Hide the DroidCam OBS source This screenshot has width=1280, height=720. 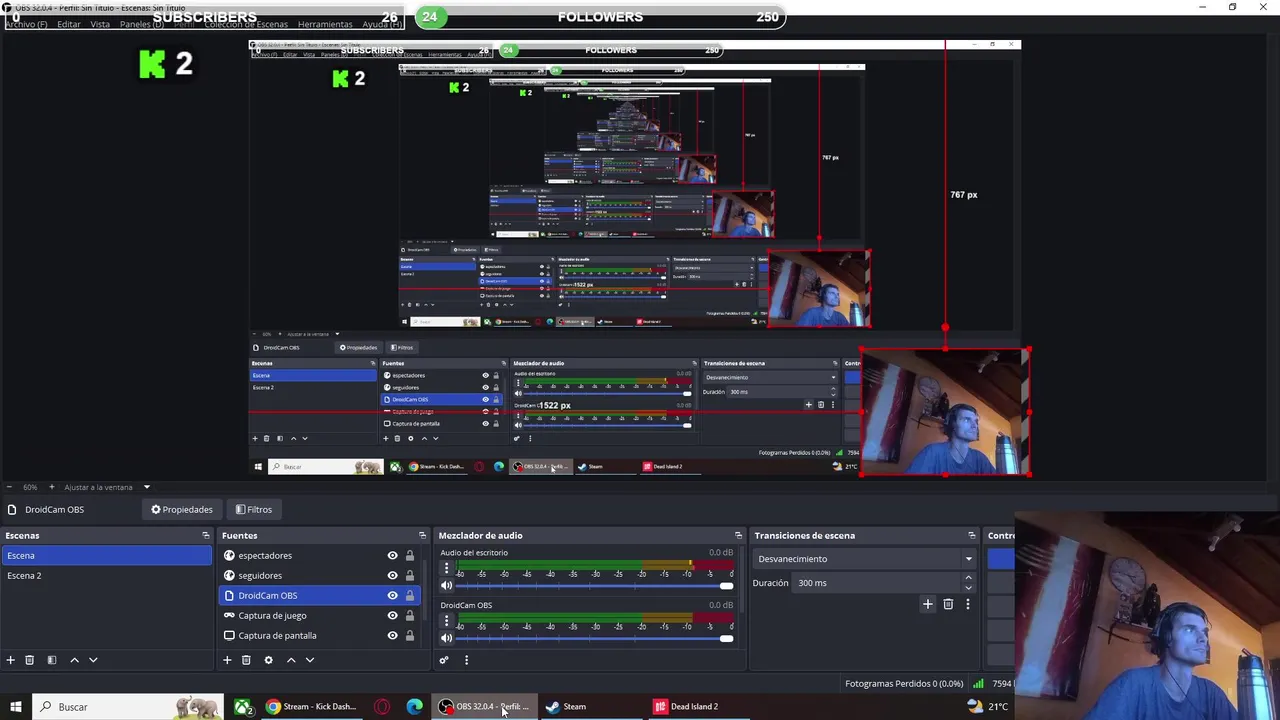click(392, 596)
